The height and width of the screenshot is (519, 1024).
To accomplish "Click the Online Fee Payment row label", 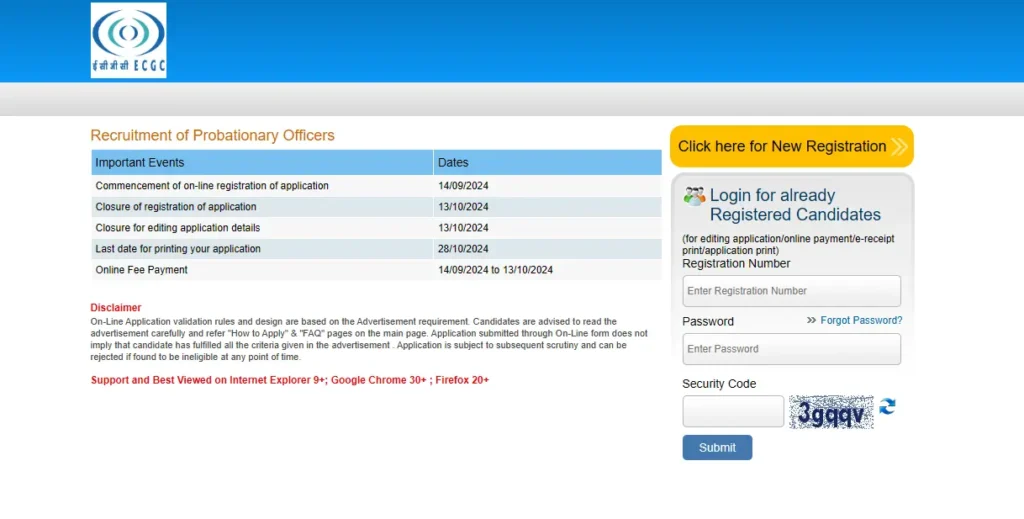I will [141, 270].
